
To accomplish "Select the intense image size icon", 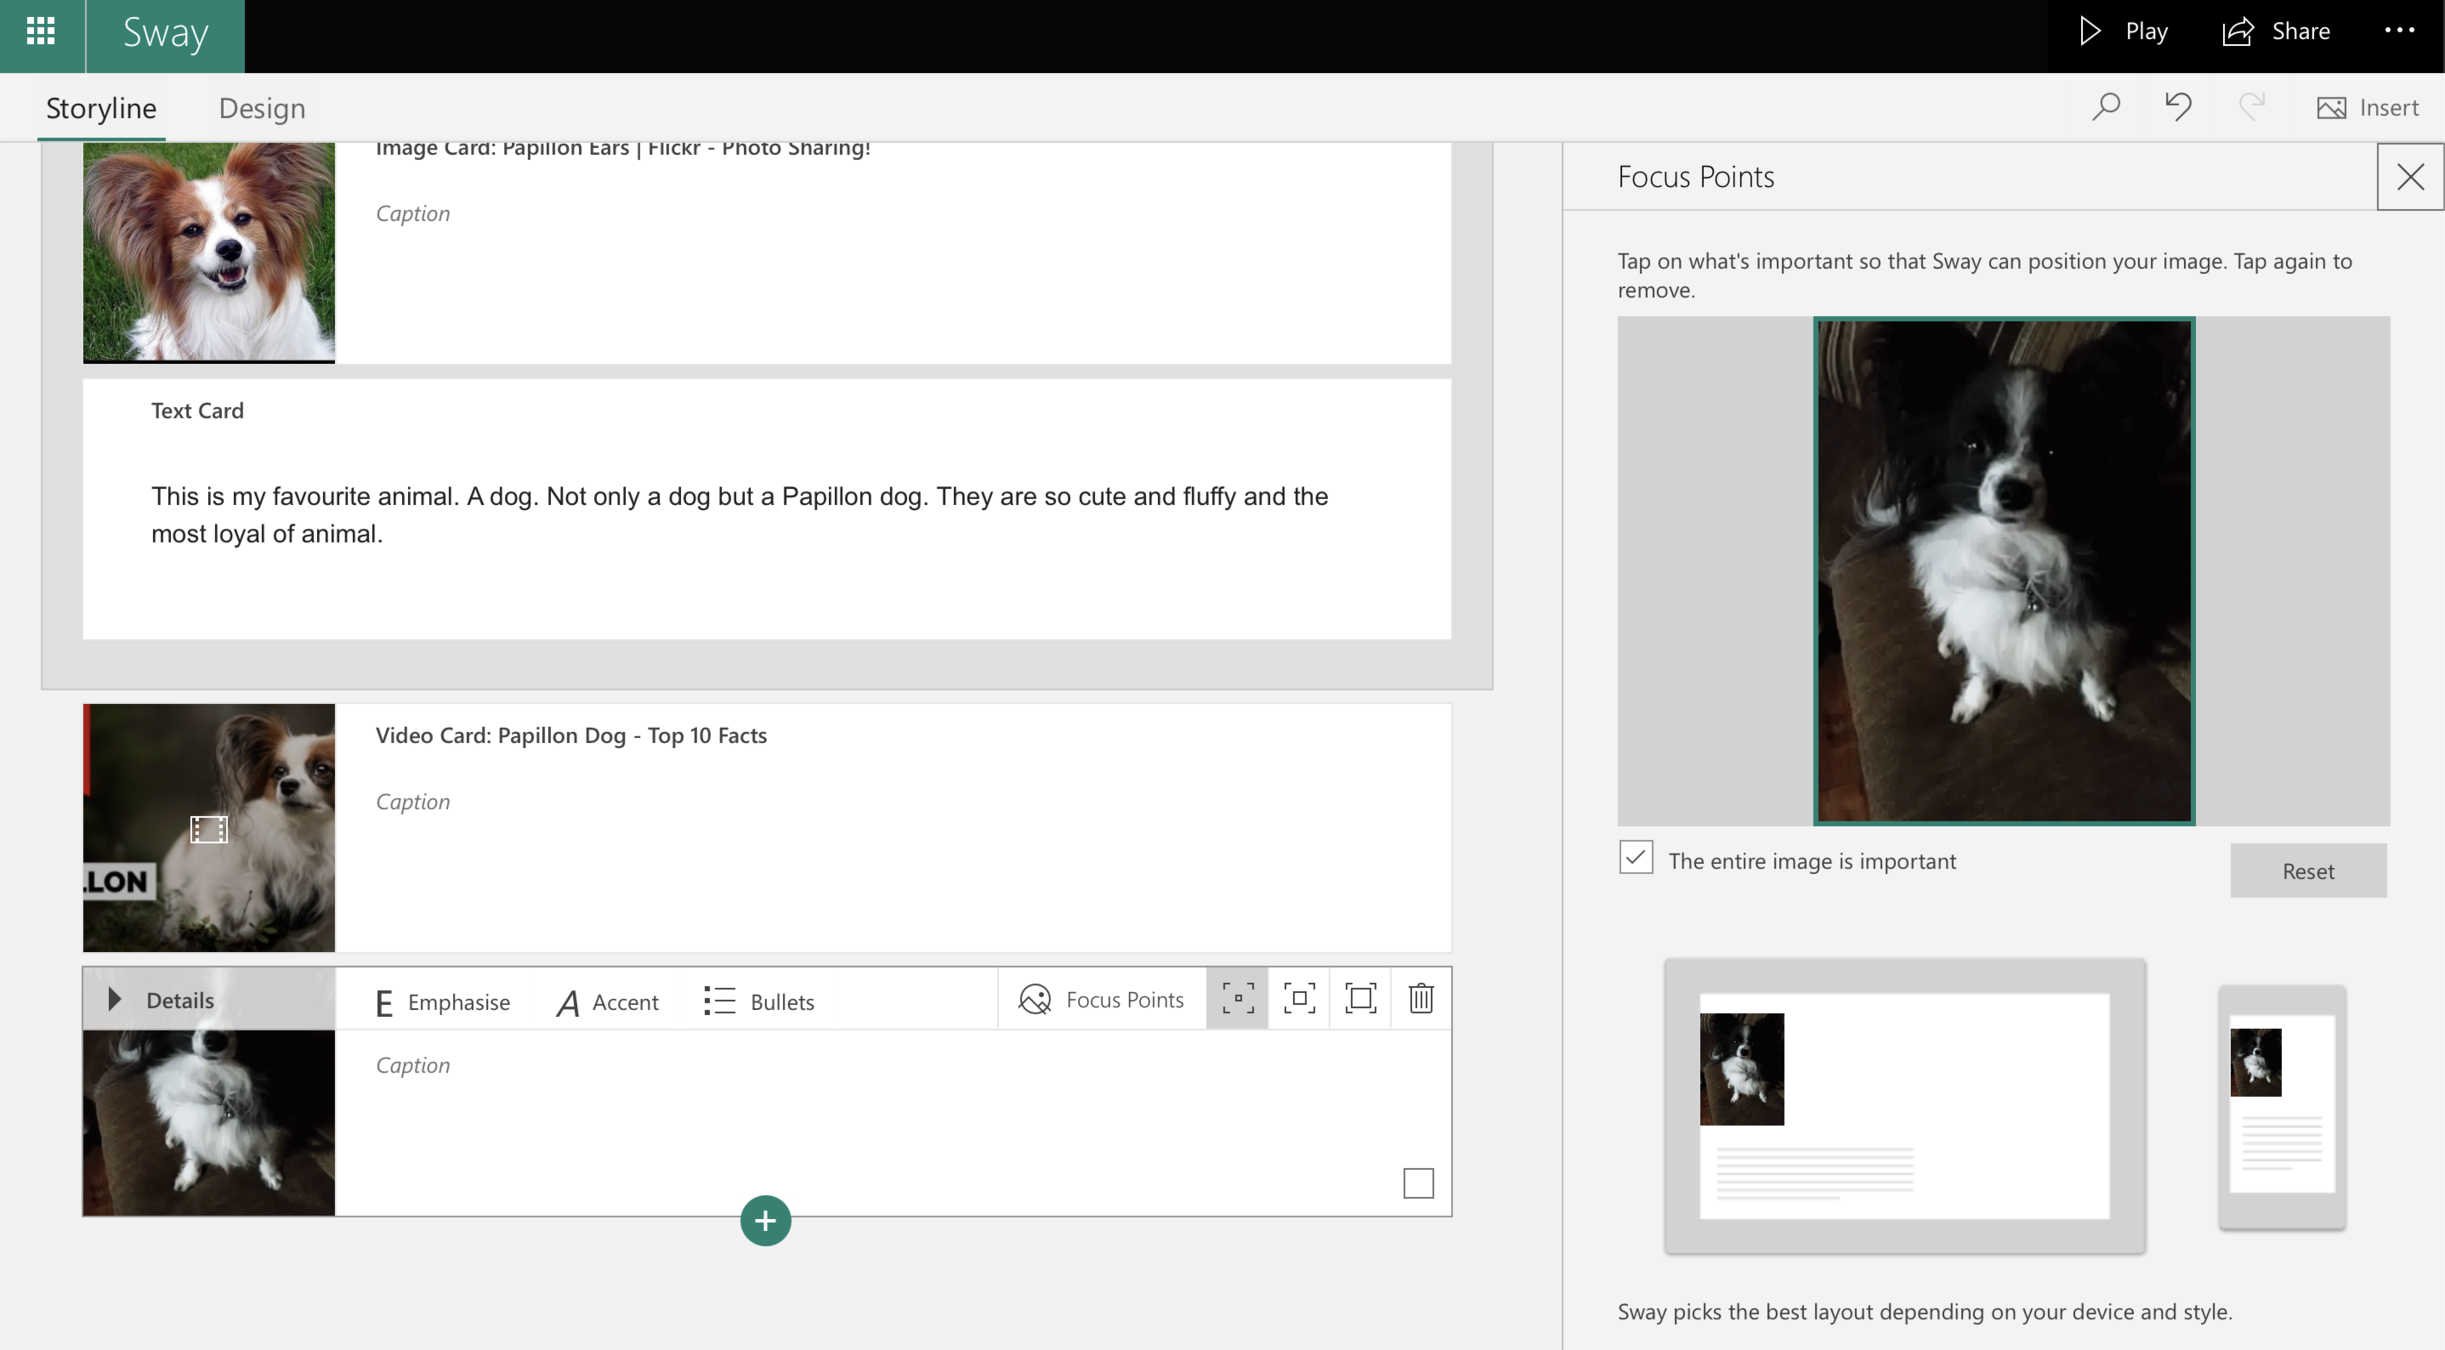I will pos(1360,998).
